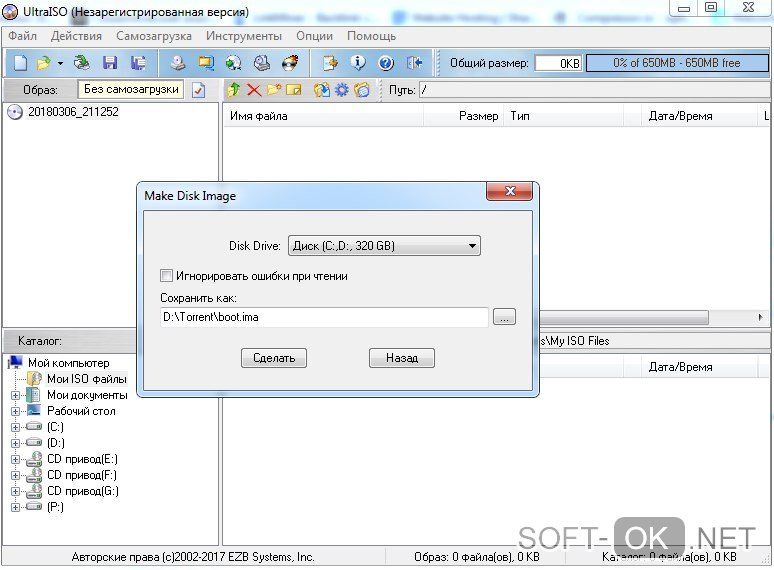Open the Опции menu
Screen dimensions: 774x570
[x=314, y=36]
